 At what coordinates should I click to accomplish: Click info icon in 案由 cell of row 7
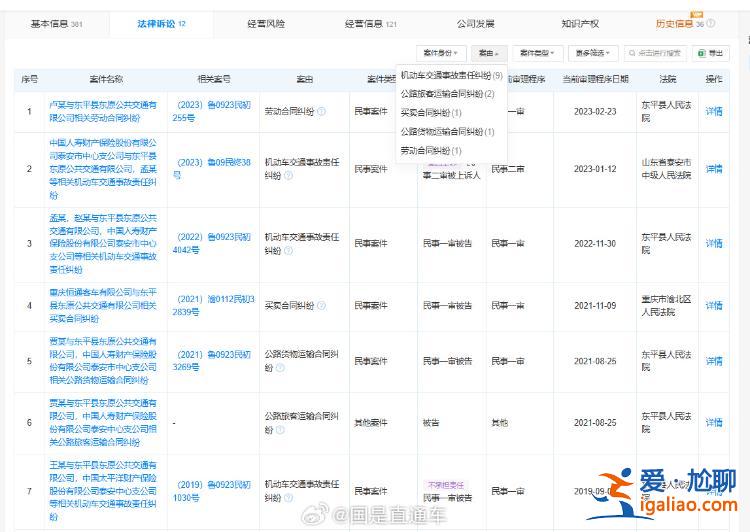pos(288,498)
